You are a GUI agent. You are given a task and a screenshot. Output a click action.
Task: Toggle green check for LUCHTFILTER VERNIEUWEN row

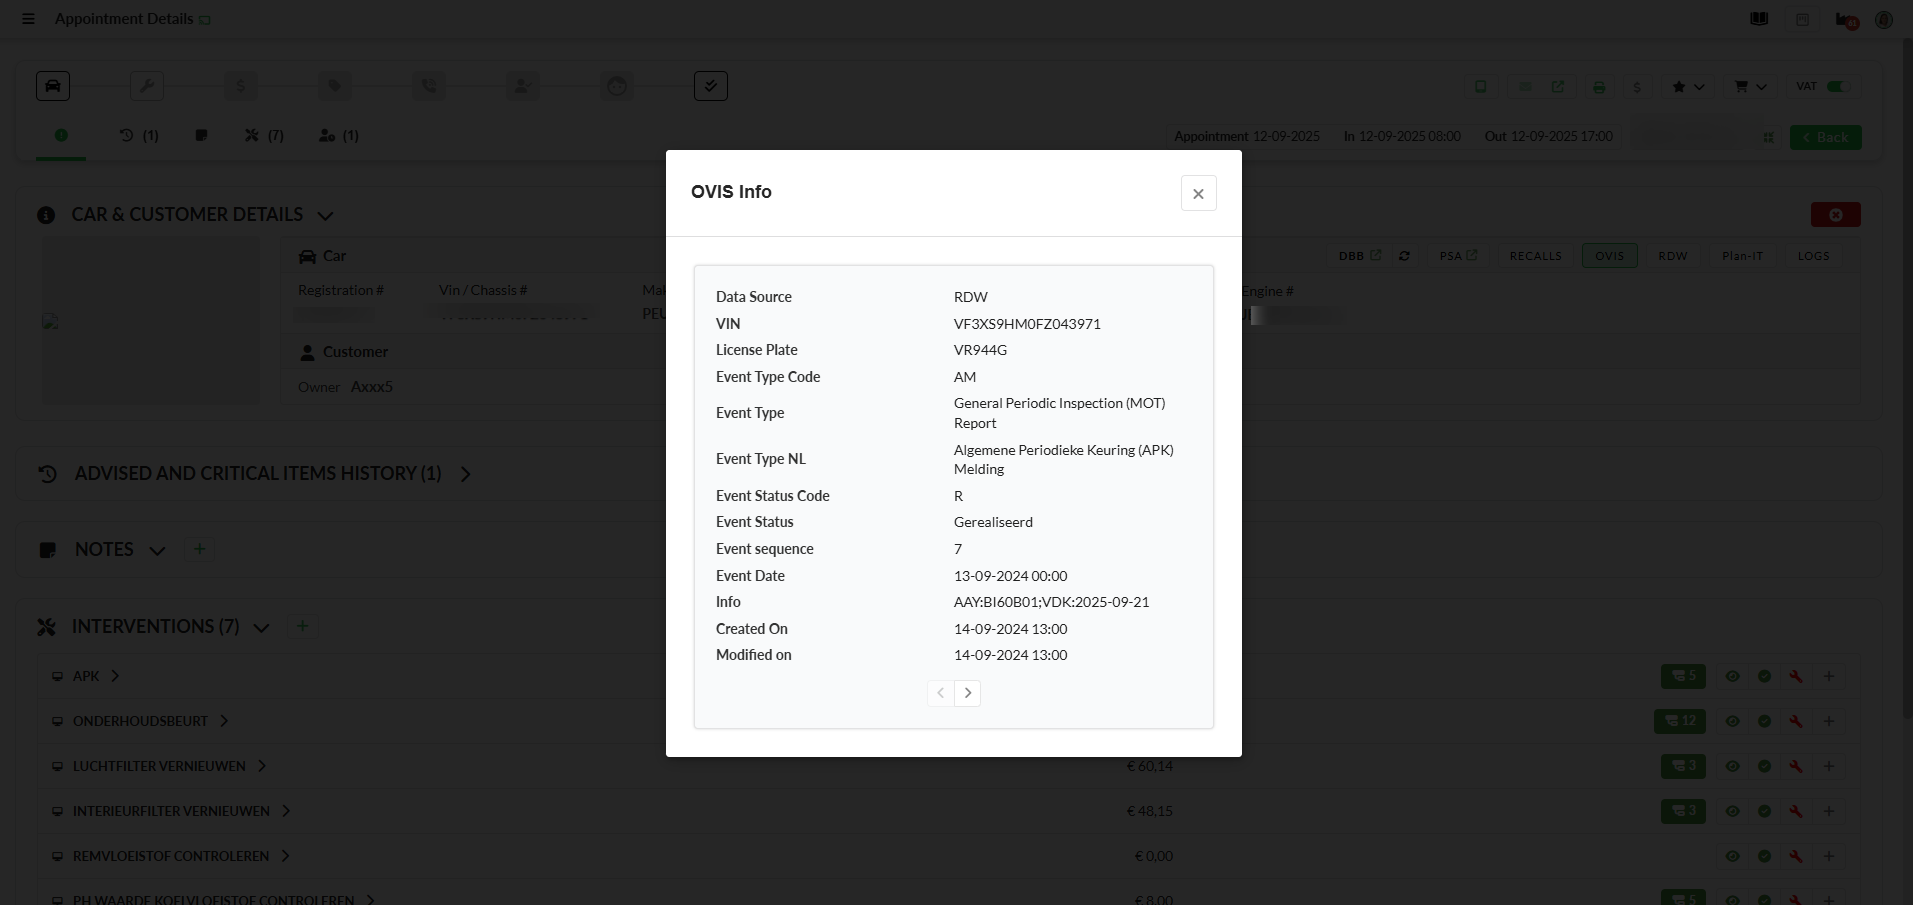pos(1765,766)
